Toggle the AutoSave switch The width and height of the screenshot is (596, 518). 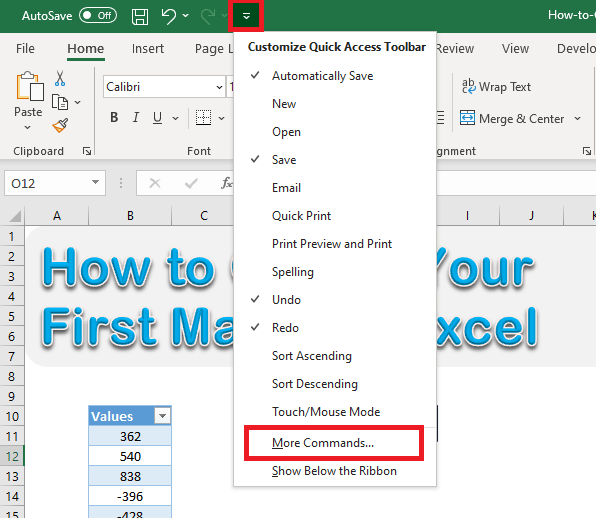pyautogui.click(x=98, y=16)
